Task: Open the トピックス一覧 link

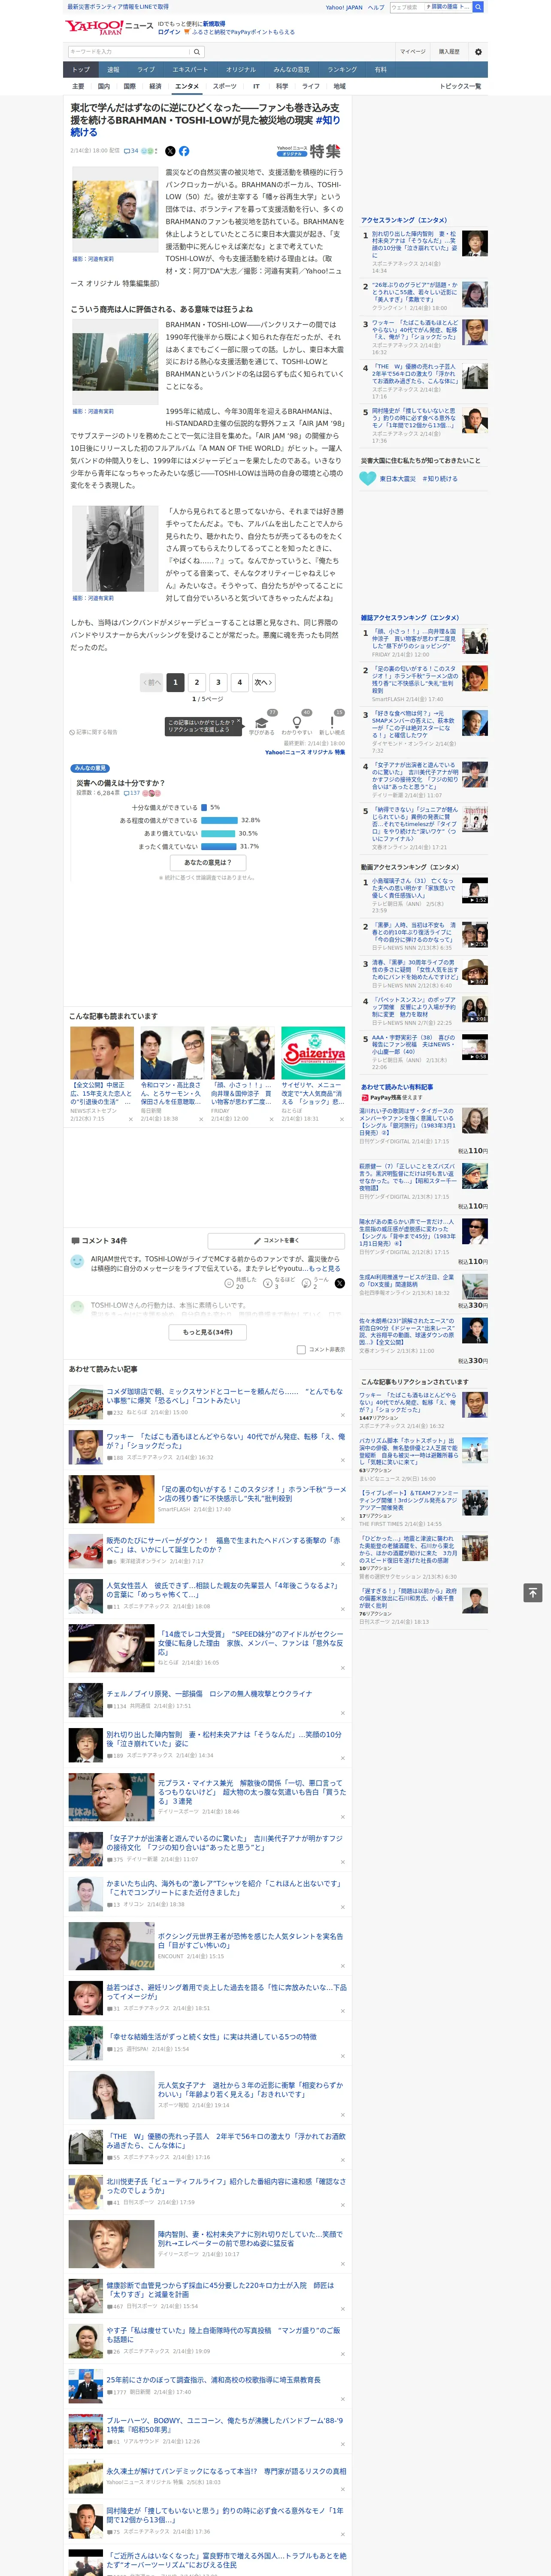Action: tap(460, 86)
